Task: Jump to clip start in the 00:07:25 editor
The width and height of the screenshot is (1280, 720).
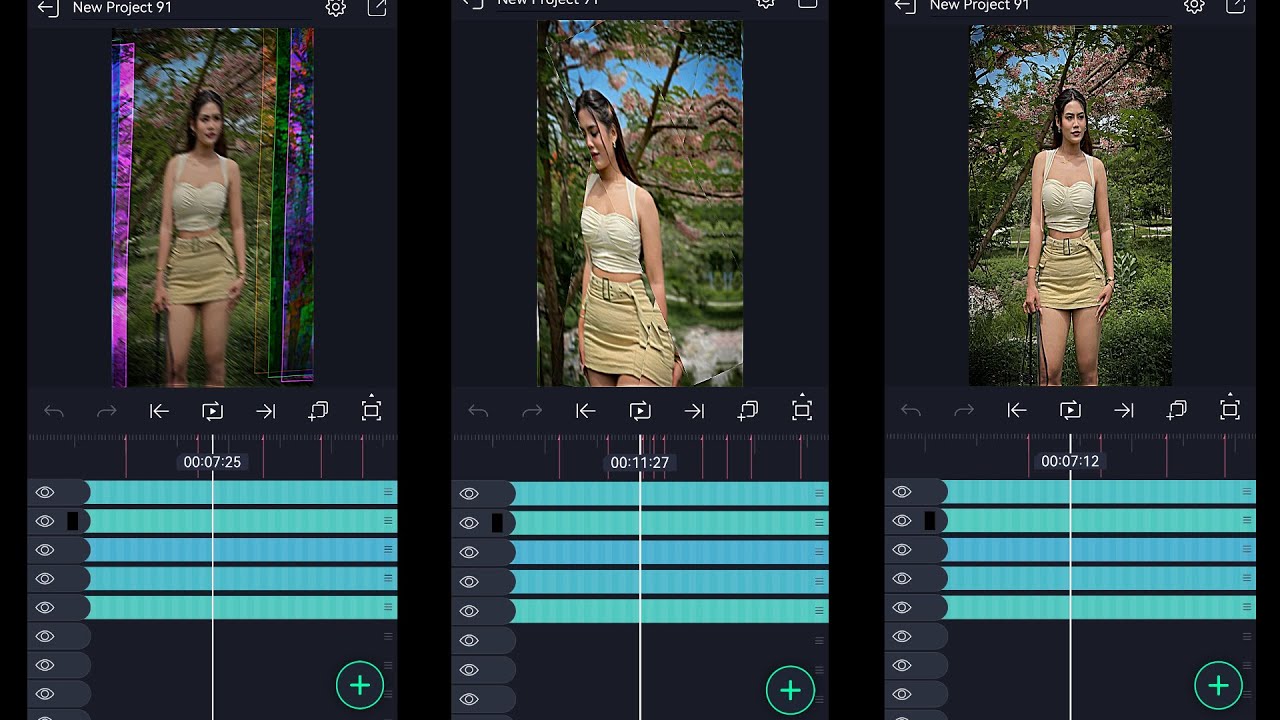Action: [159, 411]
